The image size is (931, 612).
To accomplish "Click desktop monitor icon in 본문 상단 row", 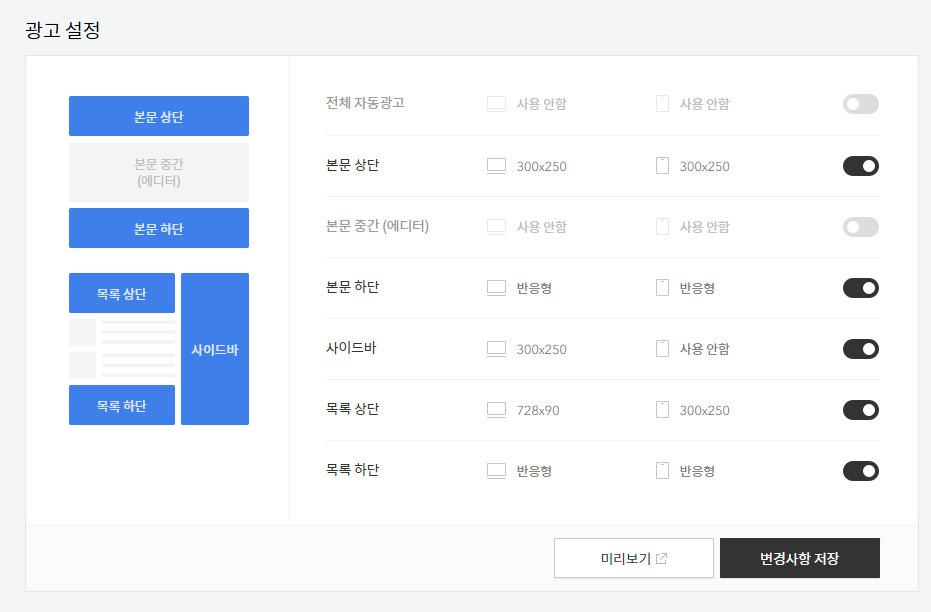I will tap(496, 166).
